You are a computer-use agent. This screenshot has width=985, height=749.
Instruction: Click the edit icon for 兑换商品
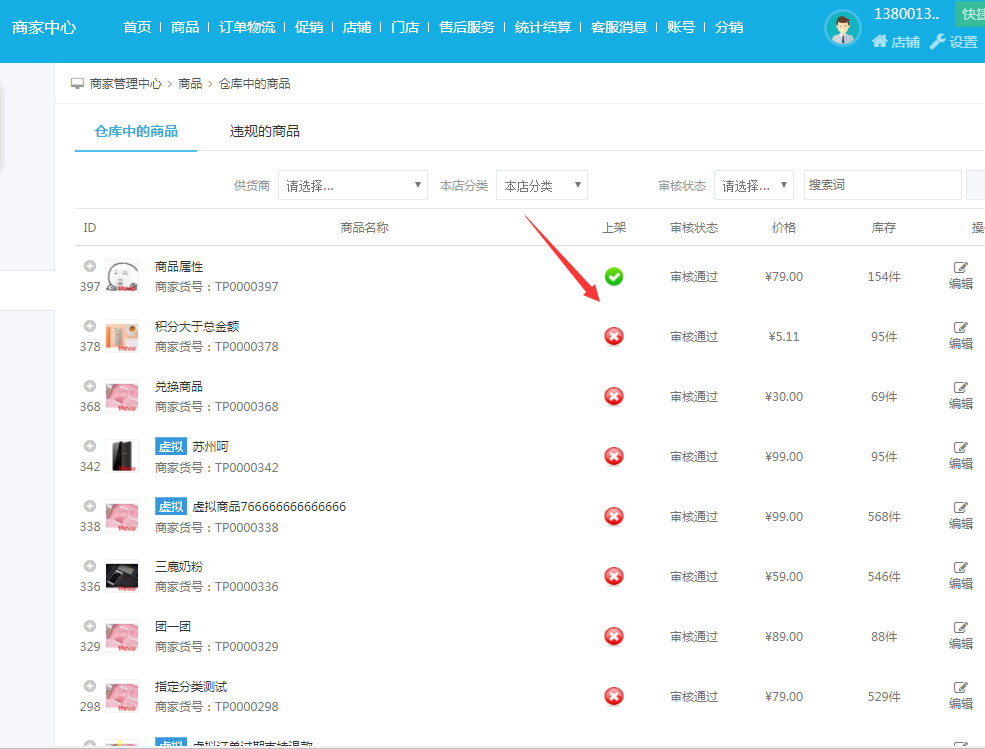point(961,388)
